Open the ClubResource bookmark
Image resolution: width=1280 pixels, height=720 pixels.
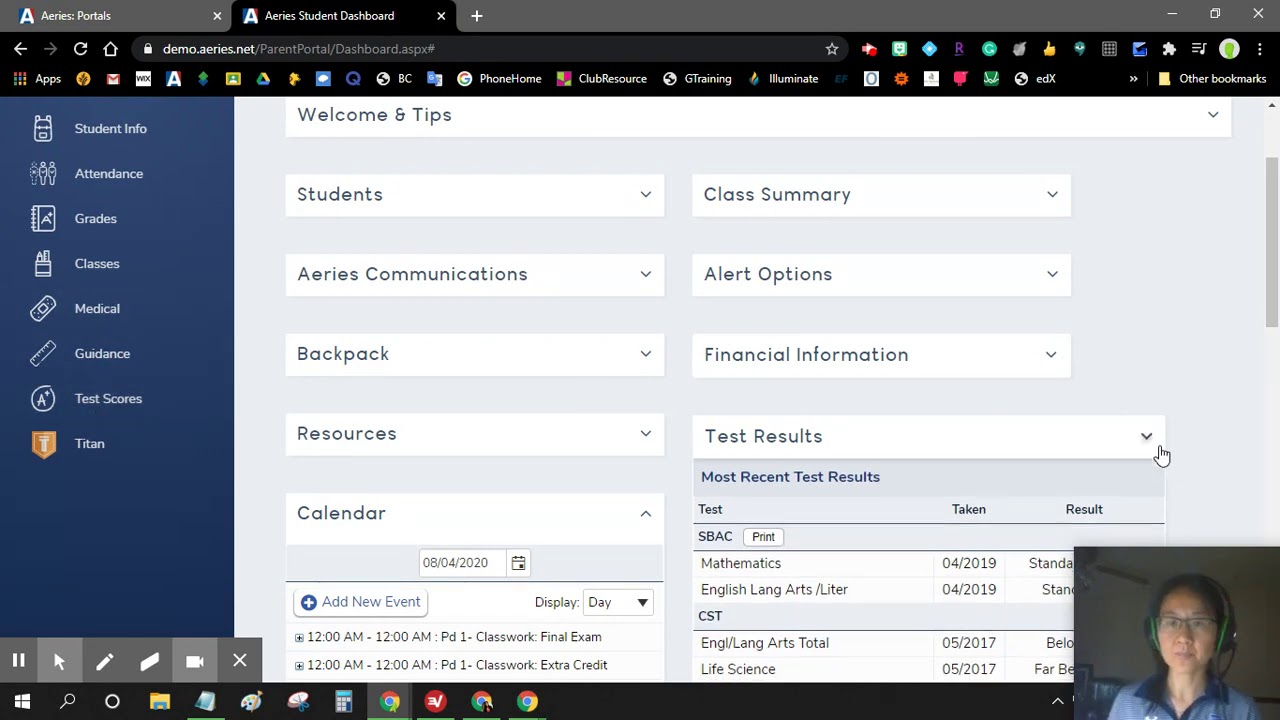pyautogui.click(x=602, y=78)
